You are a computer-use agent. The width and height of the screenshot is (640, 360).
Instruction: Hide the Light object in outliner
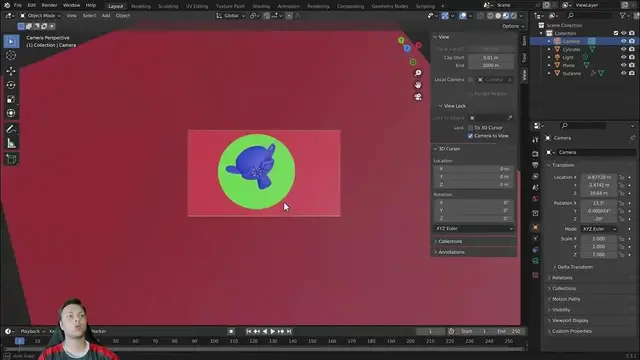click(x=623, y=57)
